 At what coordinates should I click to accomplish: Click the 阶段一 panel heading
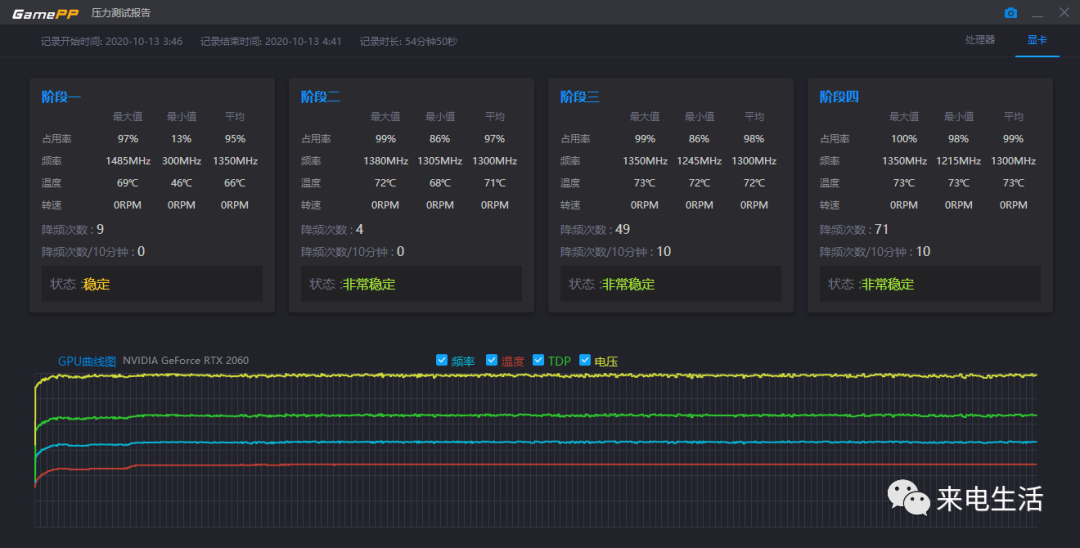(x=61, y=97)
